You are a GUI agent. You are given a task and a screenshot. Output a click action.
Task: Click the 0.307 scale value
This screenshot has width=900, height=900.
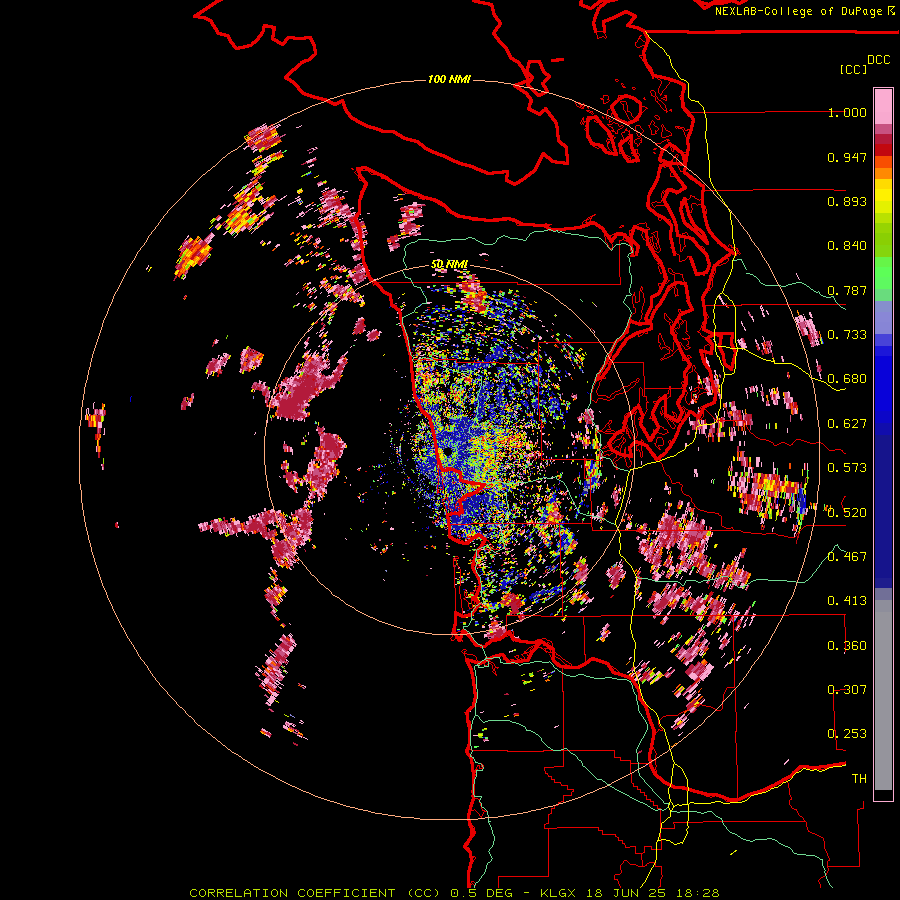coord(847,690)
